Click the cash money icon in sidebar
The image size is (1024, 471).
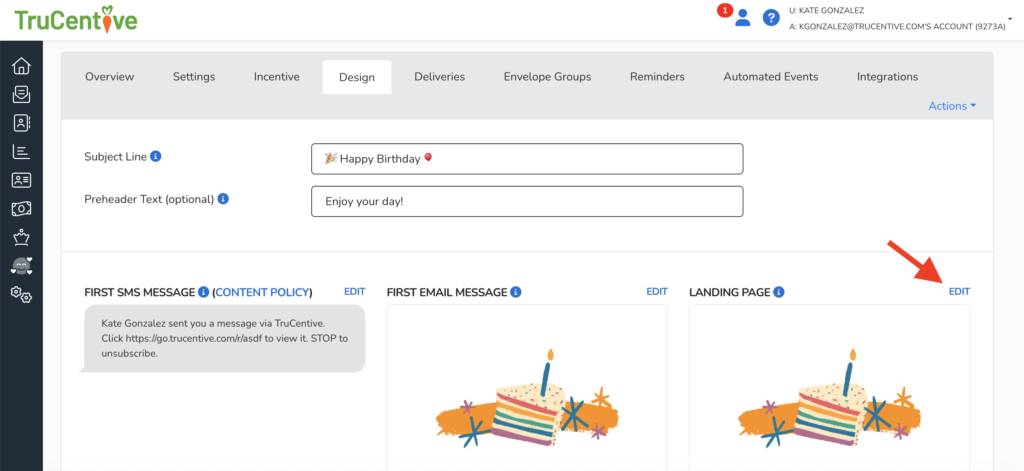point(20,209)
